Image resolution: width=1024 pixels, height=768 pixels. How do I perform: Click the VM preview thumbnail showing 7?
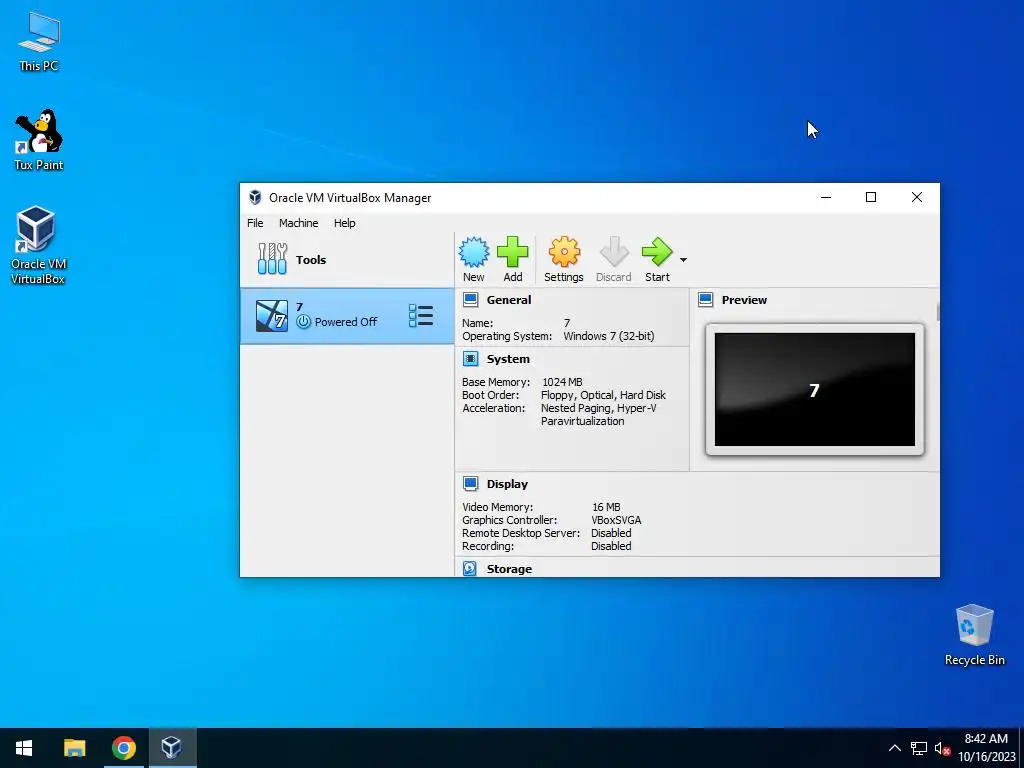(814, 389)
